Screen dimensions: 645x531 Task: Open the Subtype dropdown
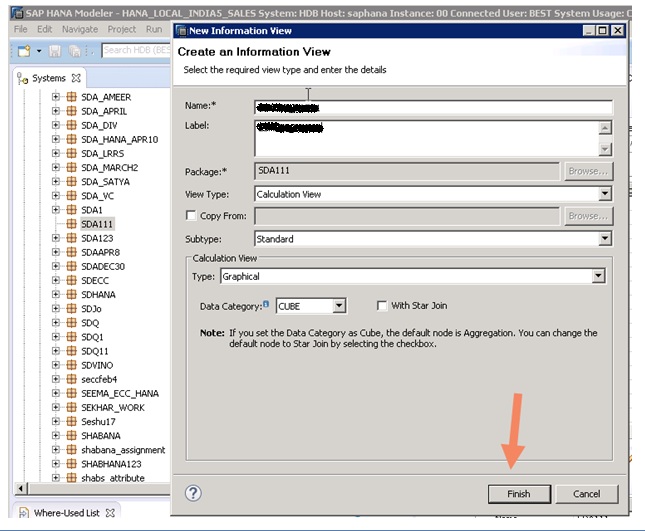pos(605,239)
